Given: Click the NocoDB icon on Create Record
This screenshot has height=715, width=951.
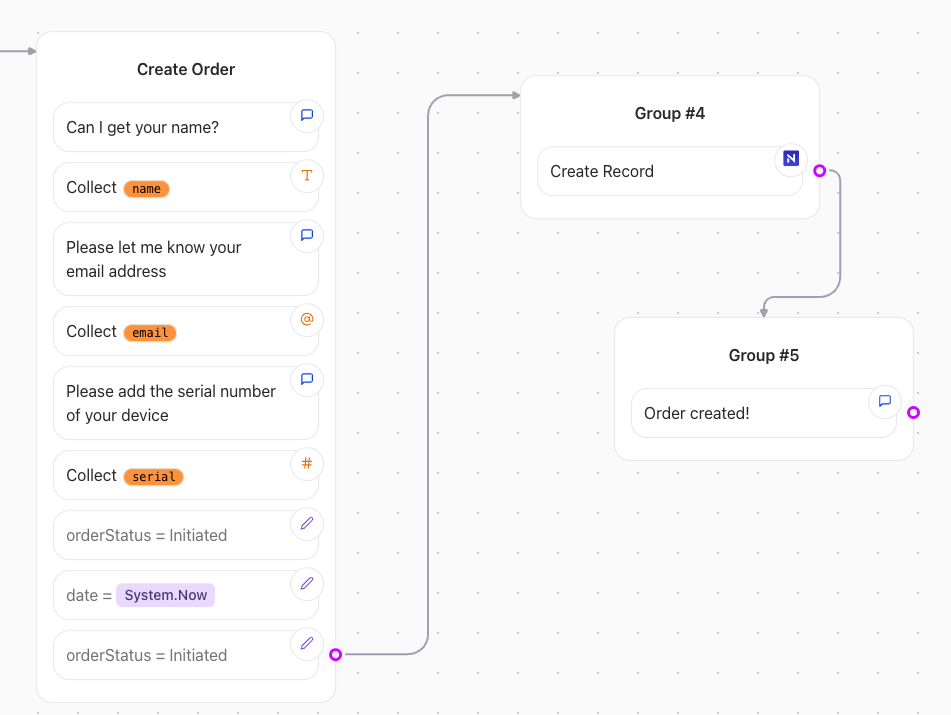Looking at the screenshot, I should point(791,159).
